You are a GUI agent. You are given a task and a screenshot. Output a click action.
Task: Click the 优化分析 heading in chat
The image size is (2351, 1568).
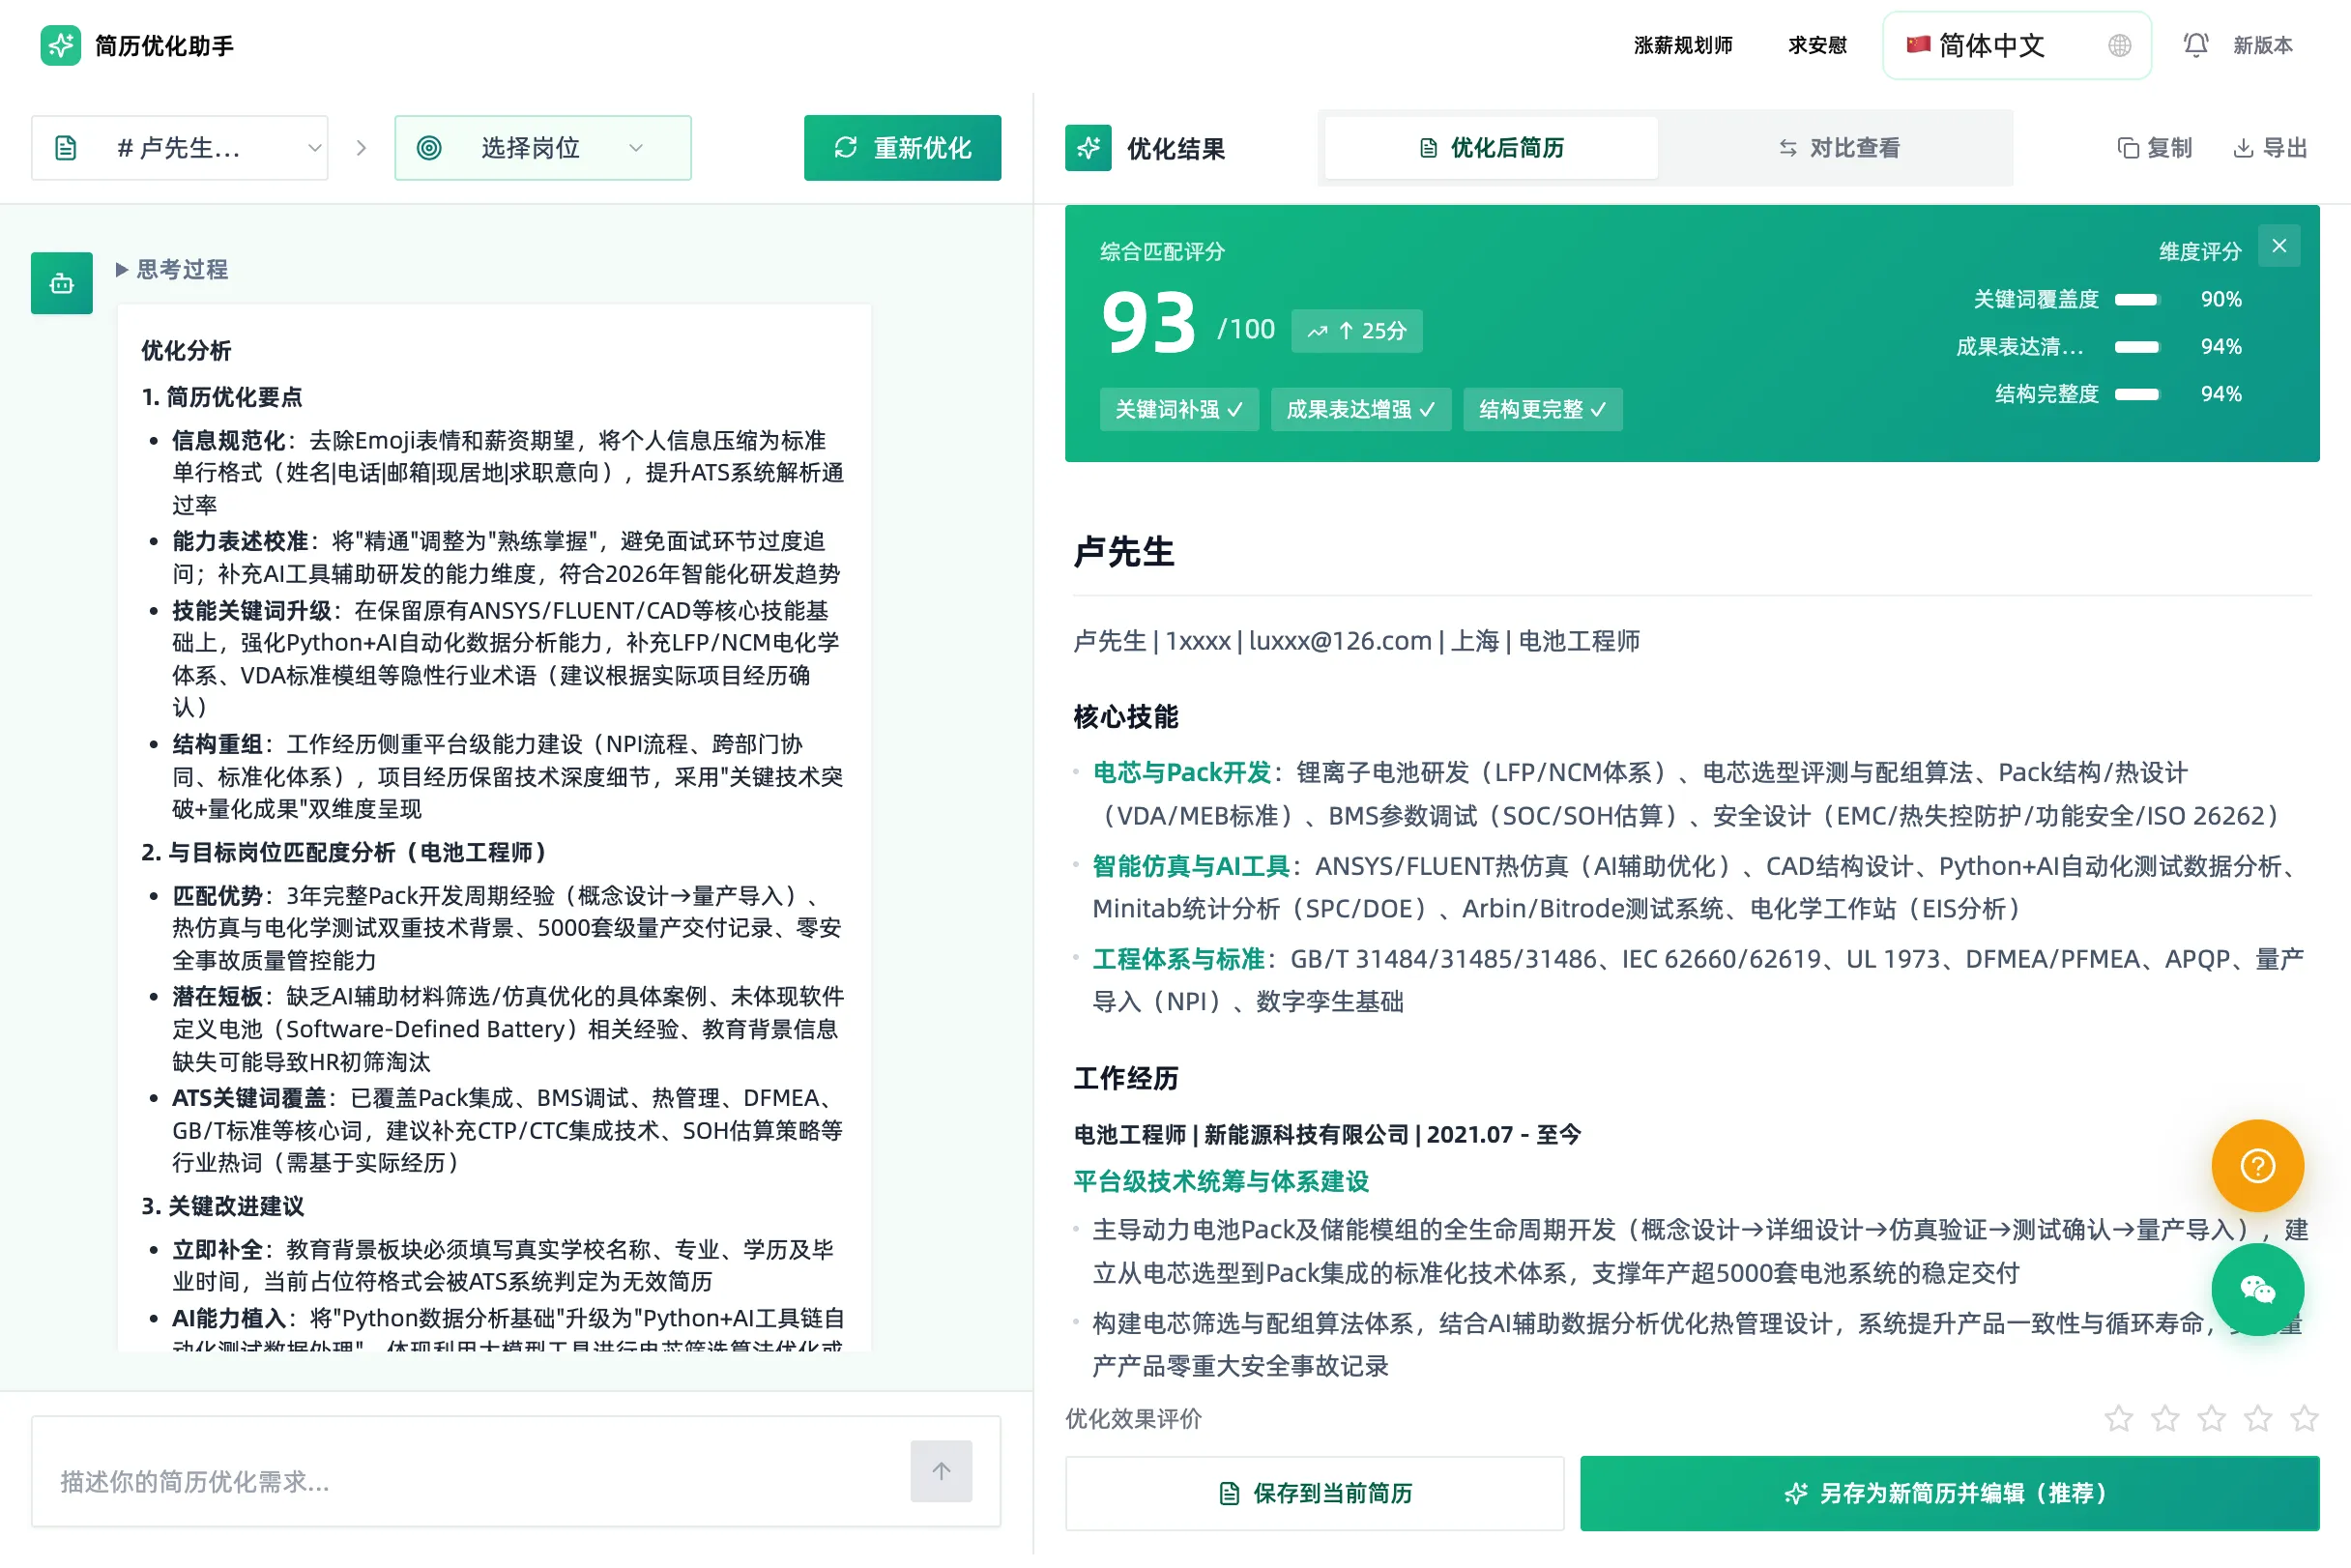click(x=186, y=350)
